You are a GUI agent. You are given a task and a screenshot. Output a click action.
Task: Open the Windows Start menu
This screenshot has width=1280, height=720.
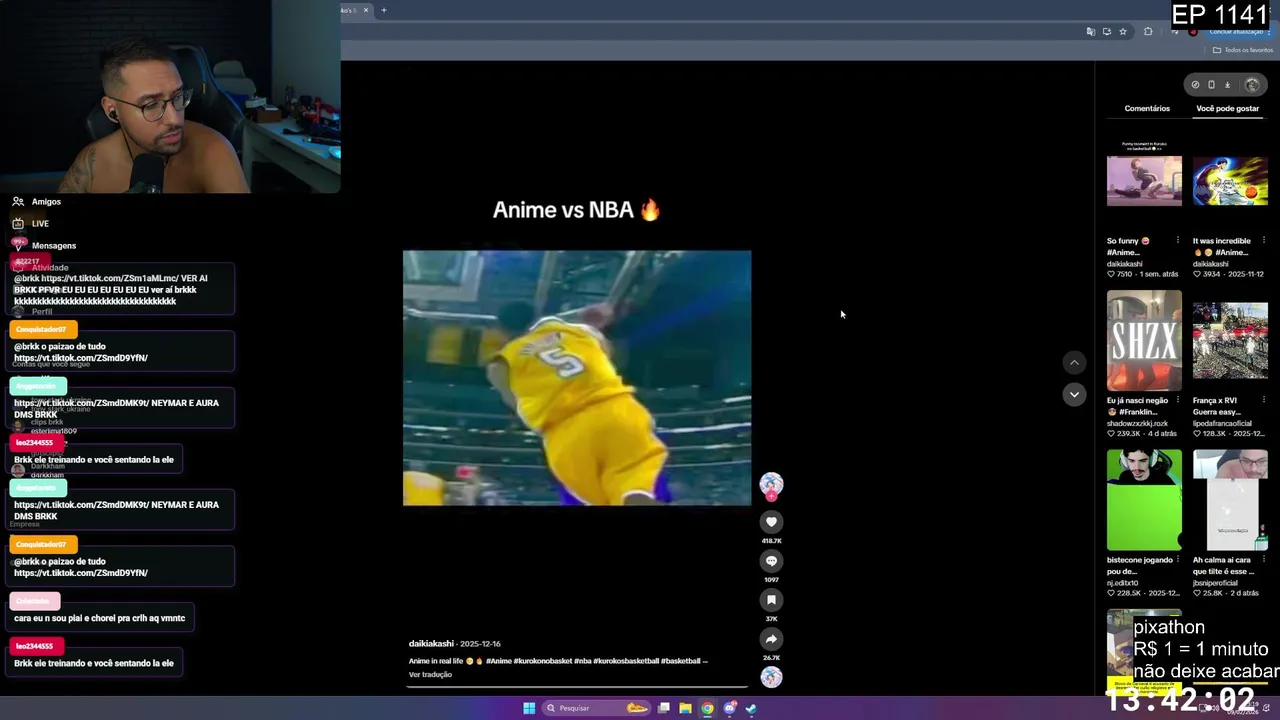(529, 708)
